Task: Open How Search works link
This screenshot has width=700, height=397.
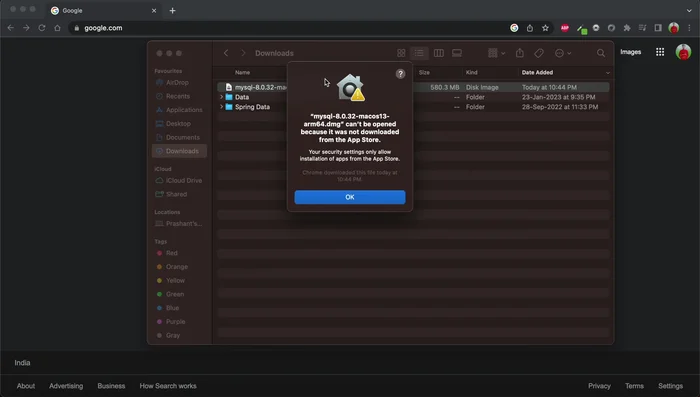Action: click(x=168, y=386)
